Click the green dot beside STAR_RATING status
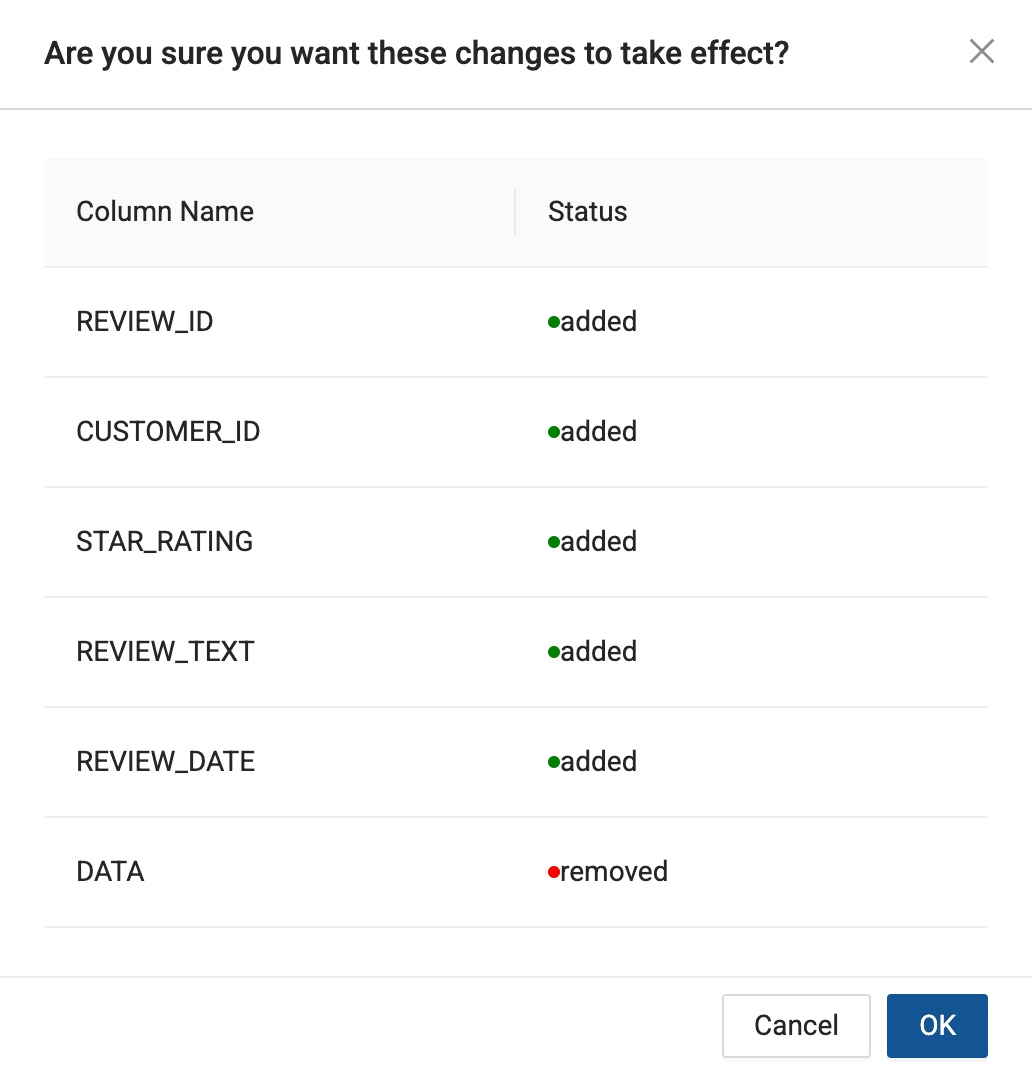 (x=554, y=542)
